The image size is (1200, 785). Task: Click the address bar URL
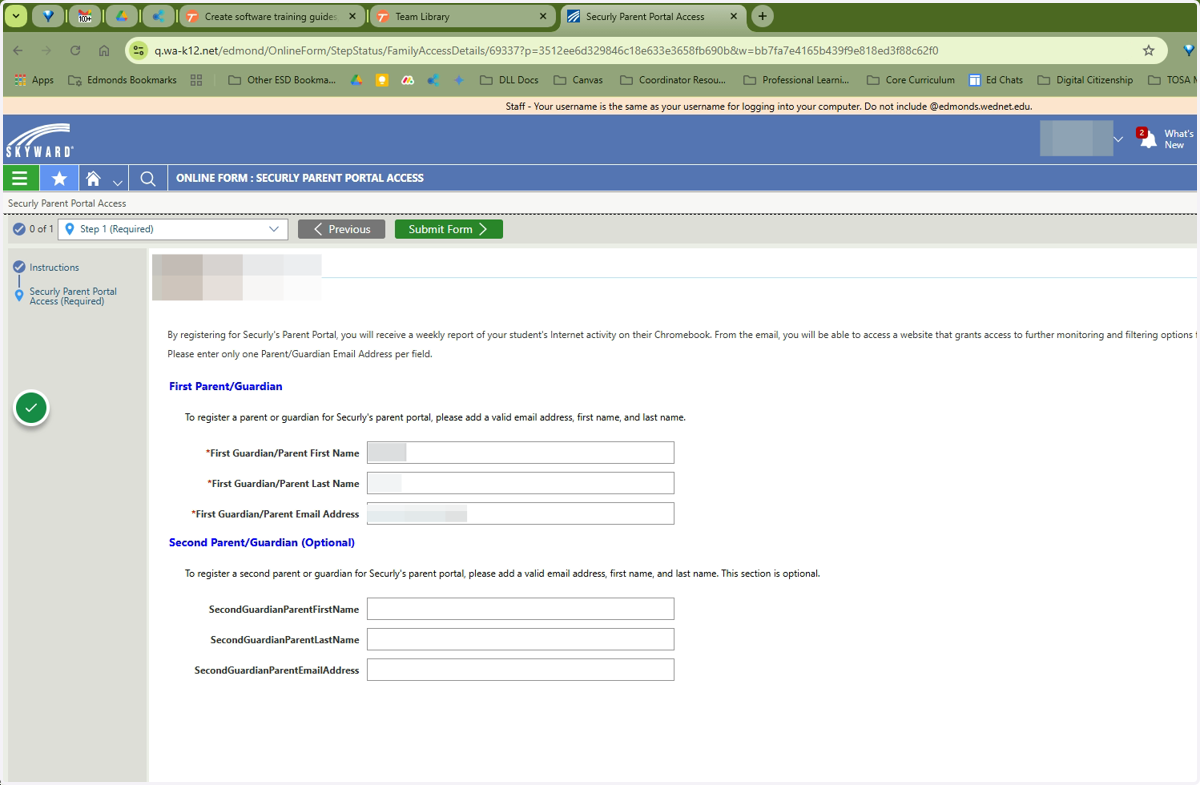coord(546,50)
